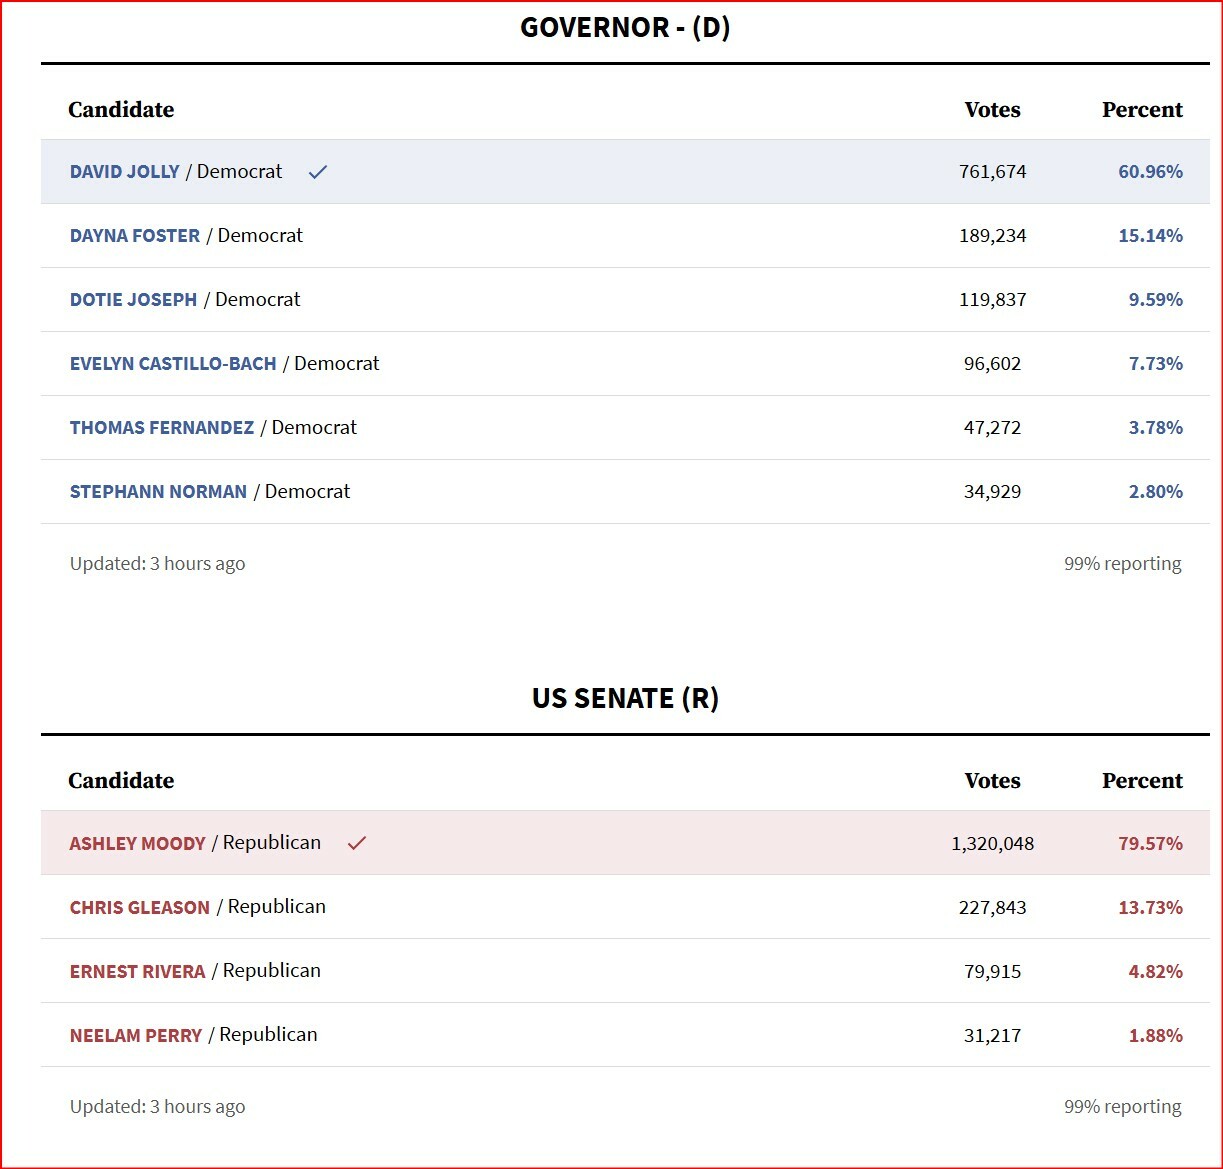This screenshot has height=1169, width=1223.
Task: Click the Senate table Percent column header
Action: pos(1142,781)
